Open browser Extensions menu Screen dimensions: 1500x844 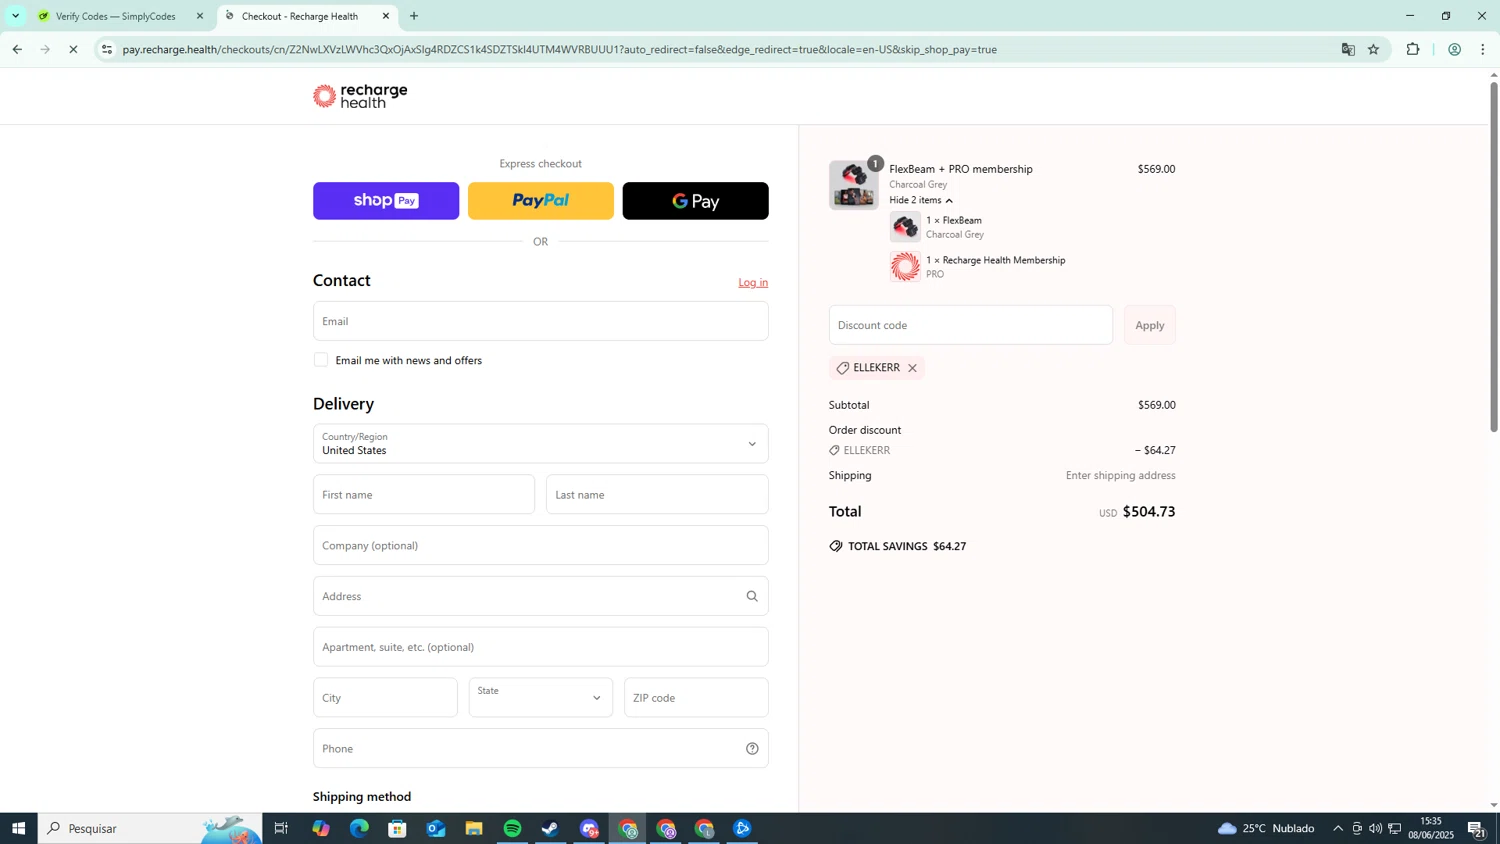click(x=1413, y=49)
